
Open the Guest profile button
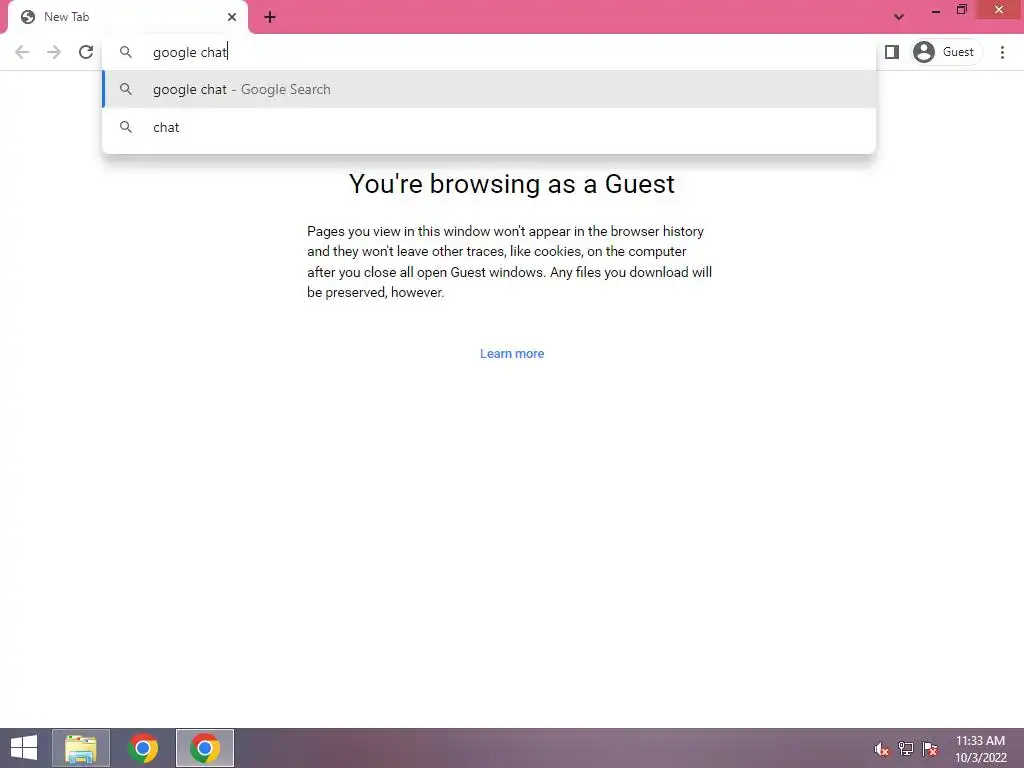click(946, 52)
